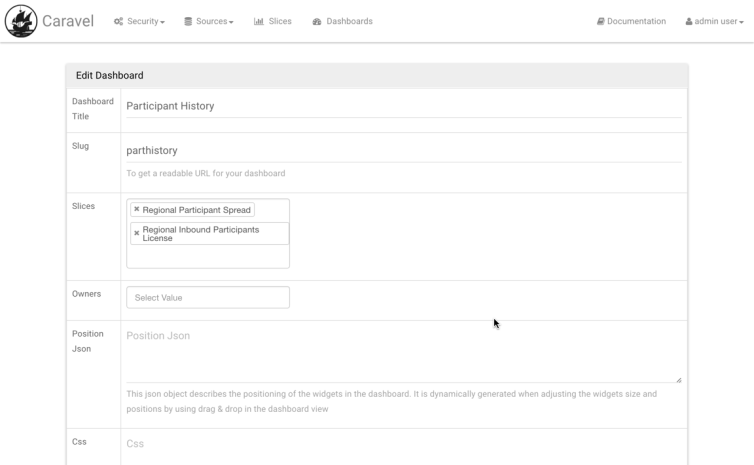This screenshot has width=754, height=465.
Task: Click the Slices bar chart icon
Action: click(x=259, y=22)
